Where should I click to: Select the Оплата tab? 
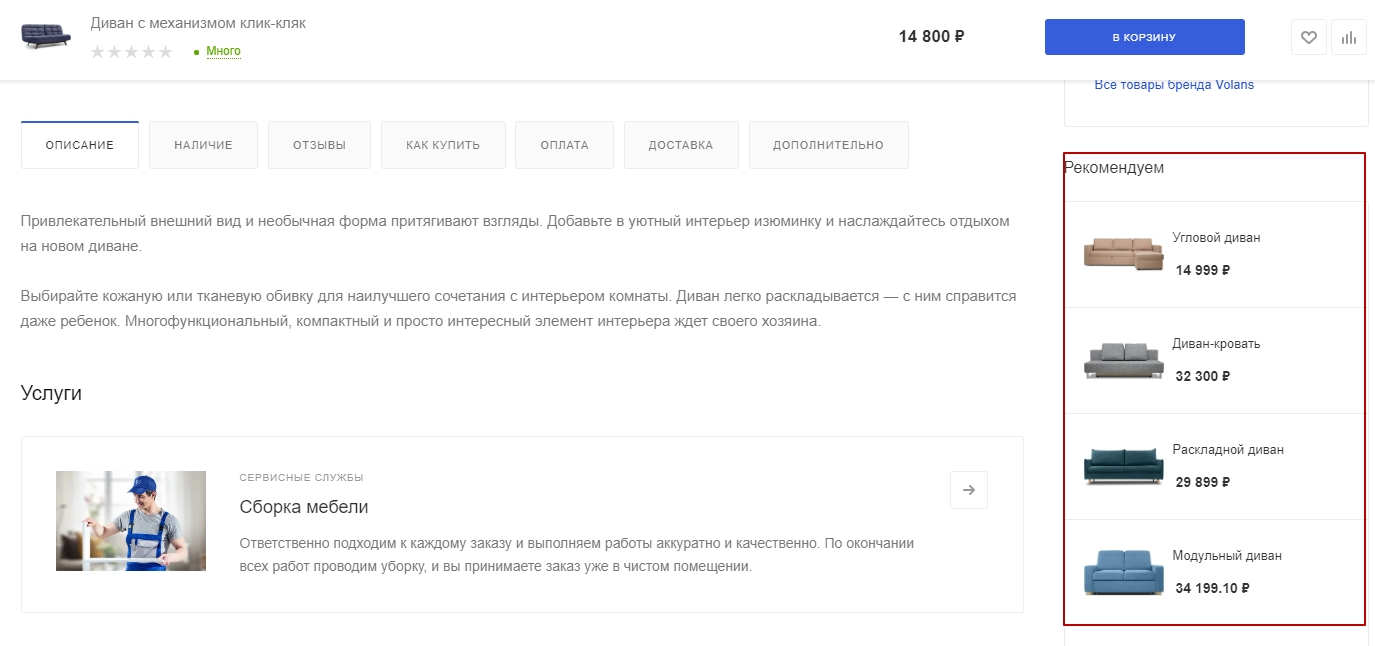click(x=564, y=145)
